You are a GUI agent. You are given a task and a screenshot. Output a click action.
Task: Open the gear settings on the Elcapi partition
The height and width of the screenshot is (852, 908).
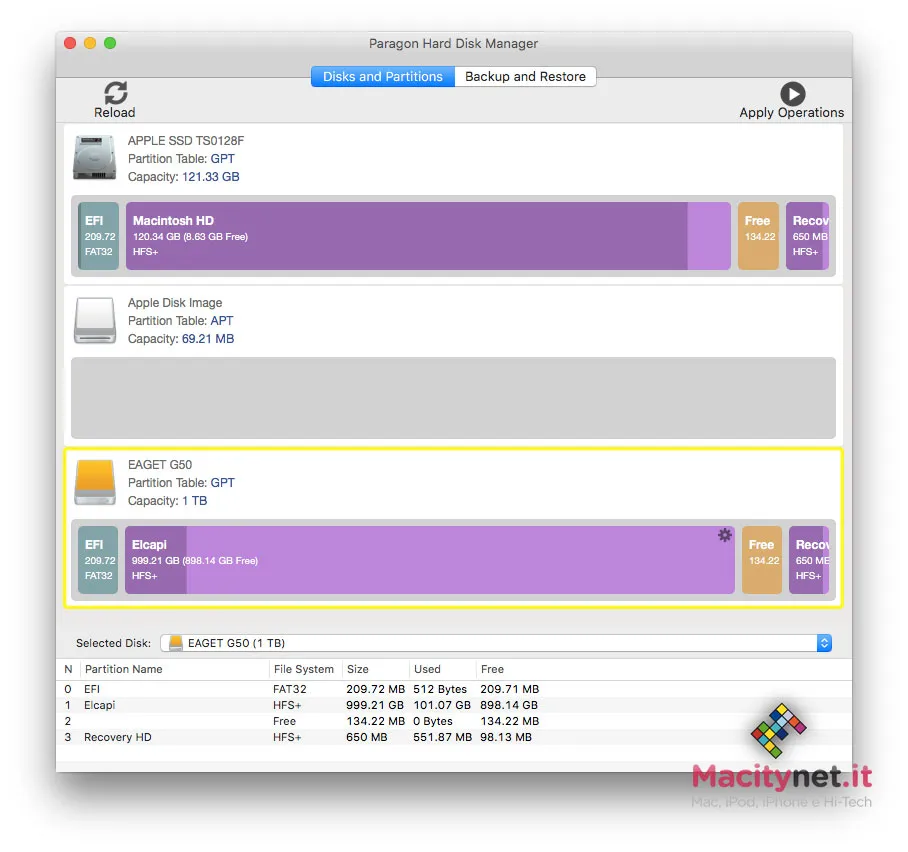[724, 535]
